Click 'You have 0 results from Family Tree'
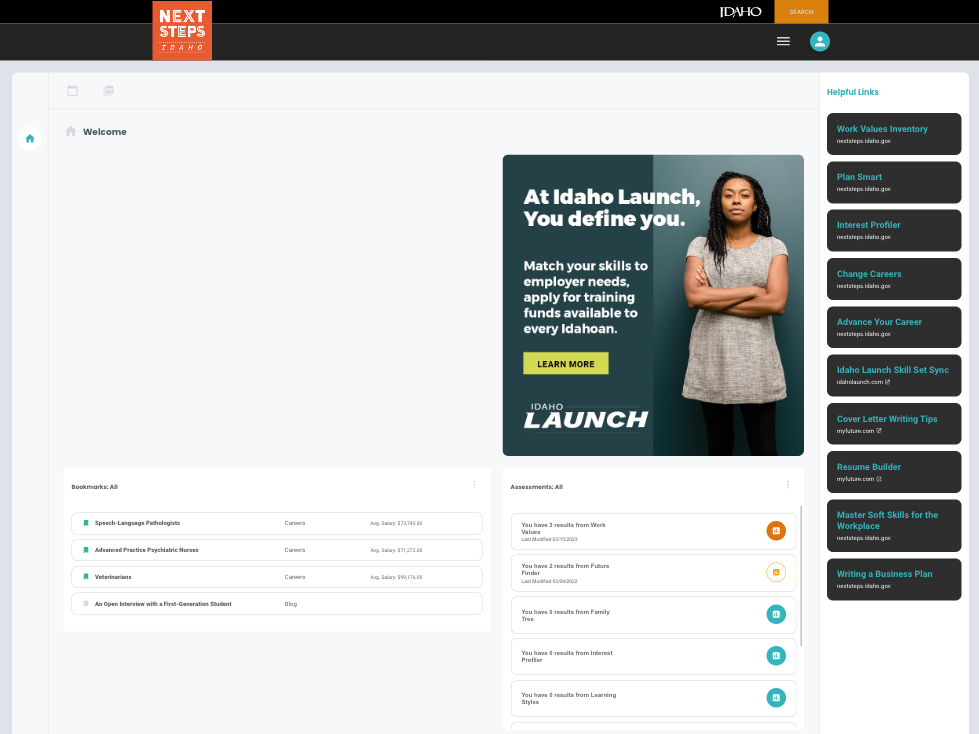 click(566, 615)
